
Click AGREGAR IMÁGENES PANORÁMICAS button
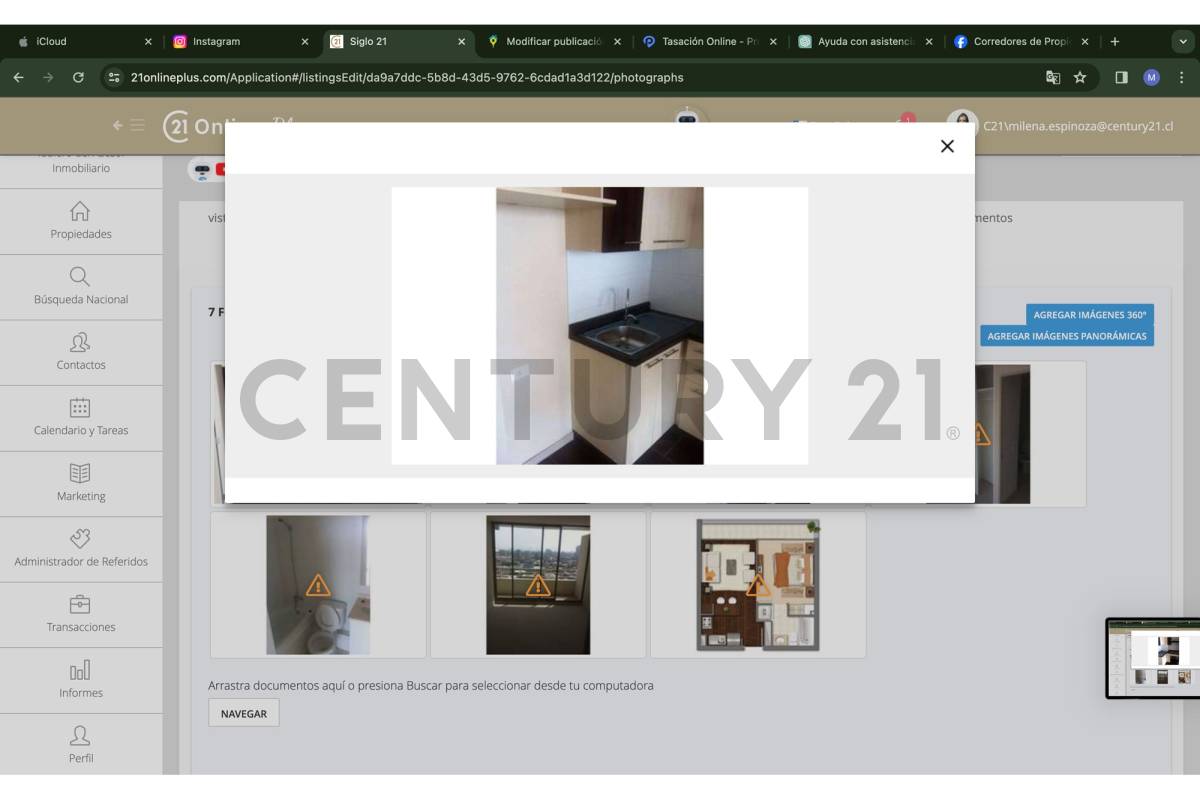tap(1067, 336)
